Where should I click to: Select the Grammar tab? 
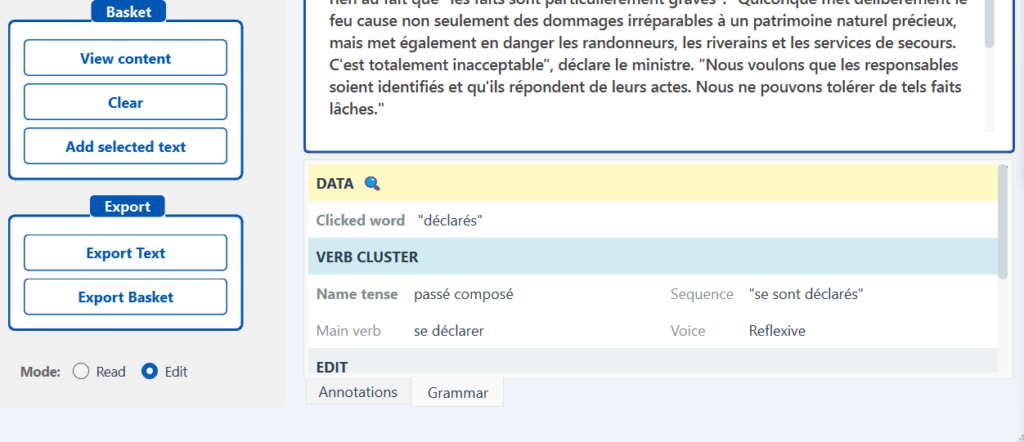[x=457, y=393]
